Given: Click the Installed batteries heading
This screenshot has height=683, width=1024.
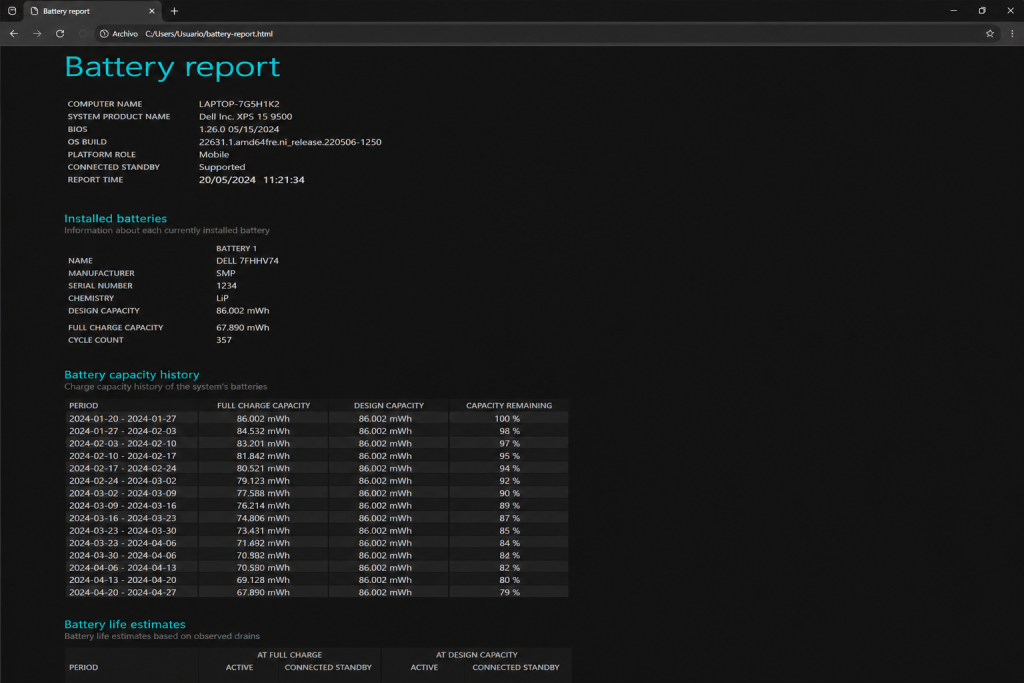Looking at the screenshot, I should click(115, 218).
